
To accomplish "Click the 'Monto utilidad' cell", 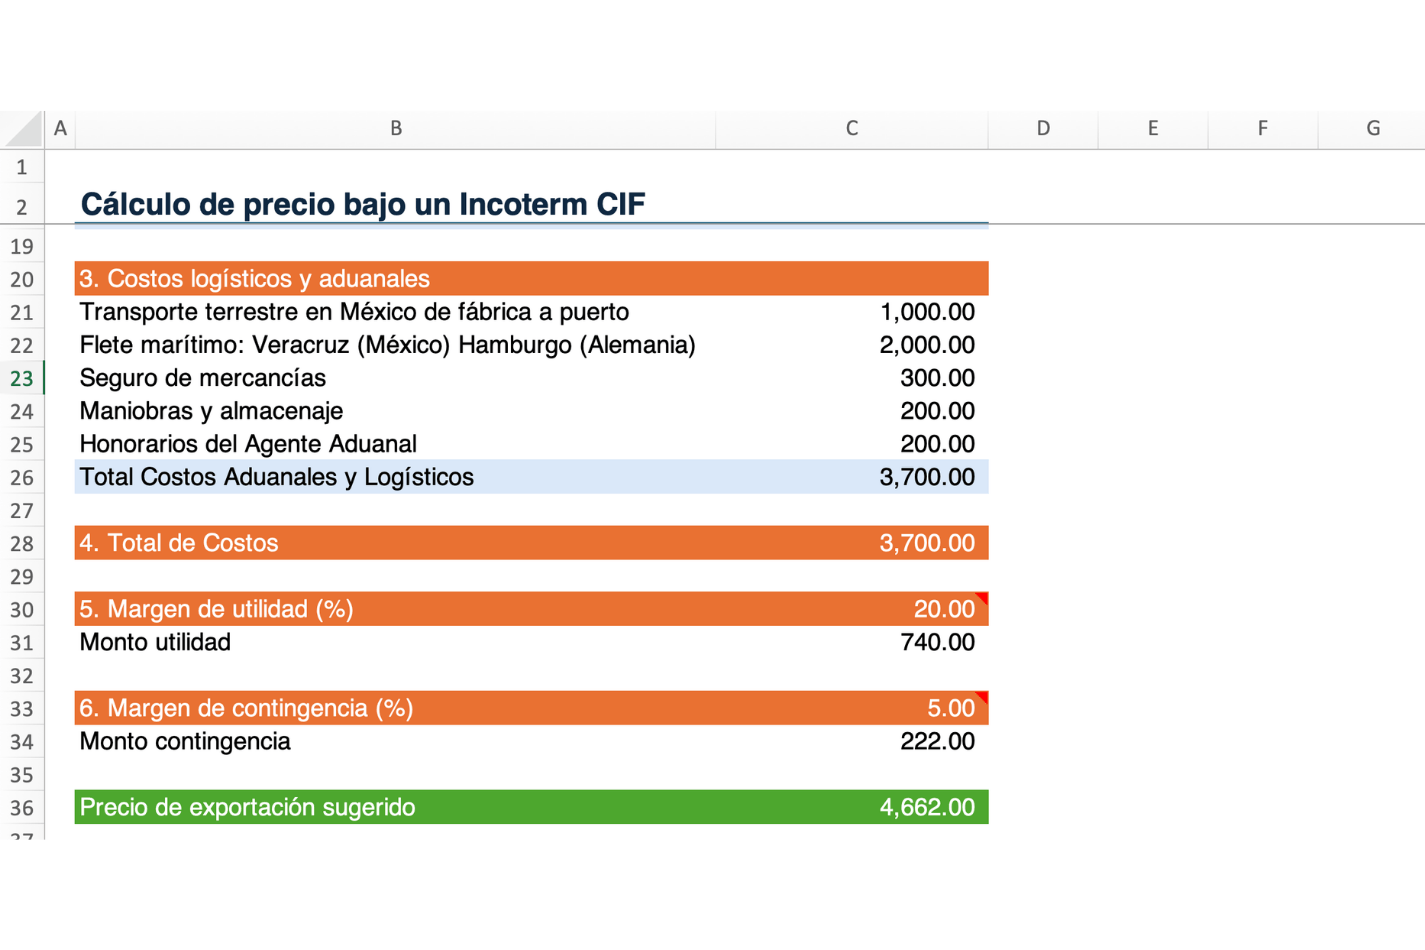I will (395, 642).
